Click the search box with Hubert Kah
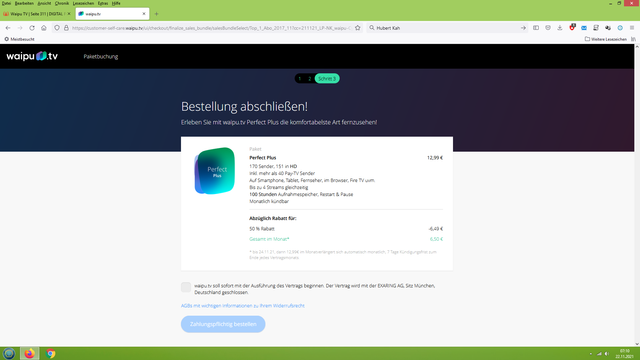Image resolution: width=640 pixels, height=360 pixels. click(x=447, y=28)
